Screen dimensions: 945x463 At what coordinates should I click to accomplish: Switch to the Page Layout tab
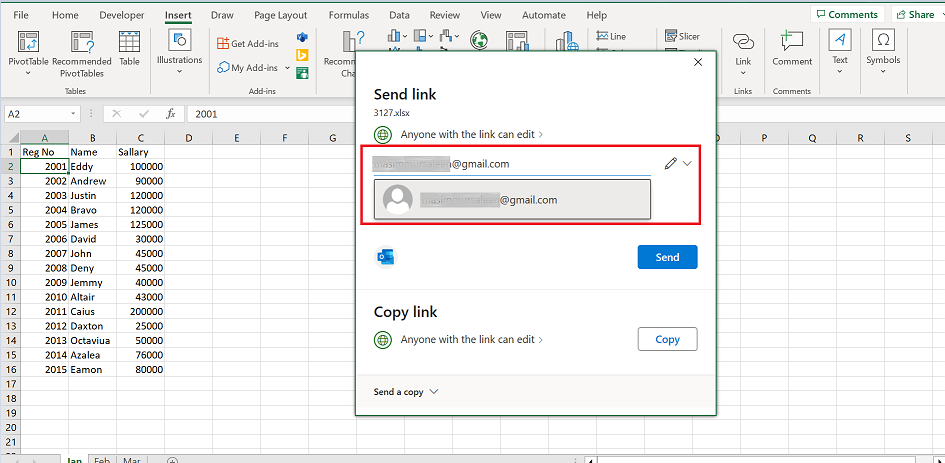280,15
